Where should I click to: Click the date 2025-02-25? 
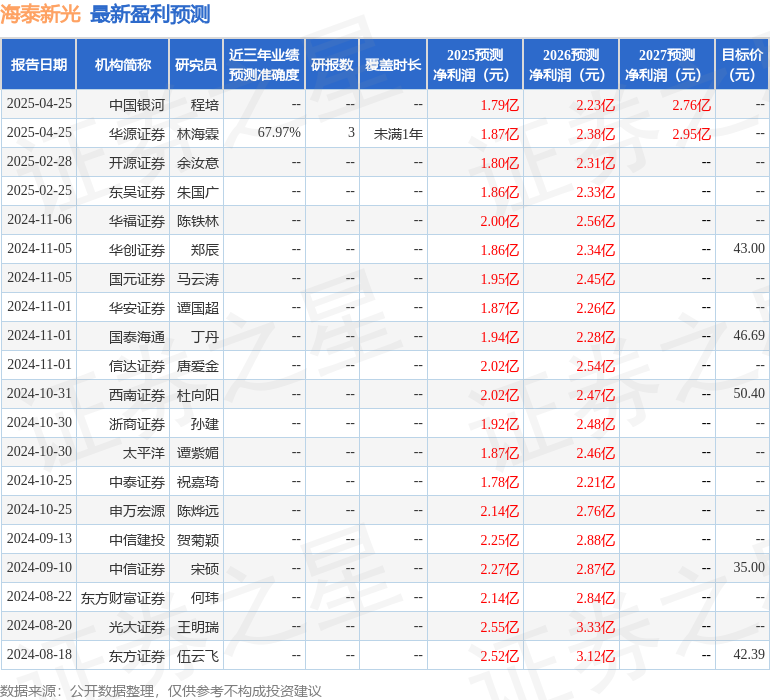pyautogui.click(x=39, y=191)
